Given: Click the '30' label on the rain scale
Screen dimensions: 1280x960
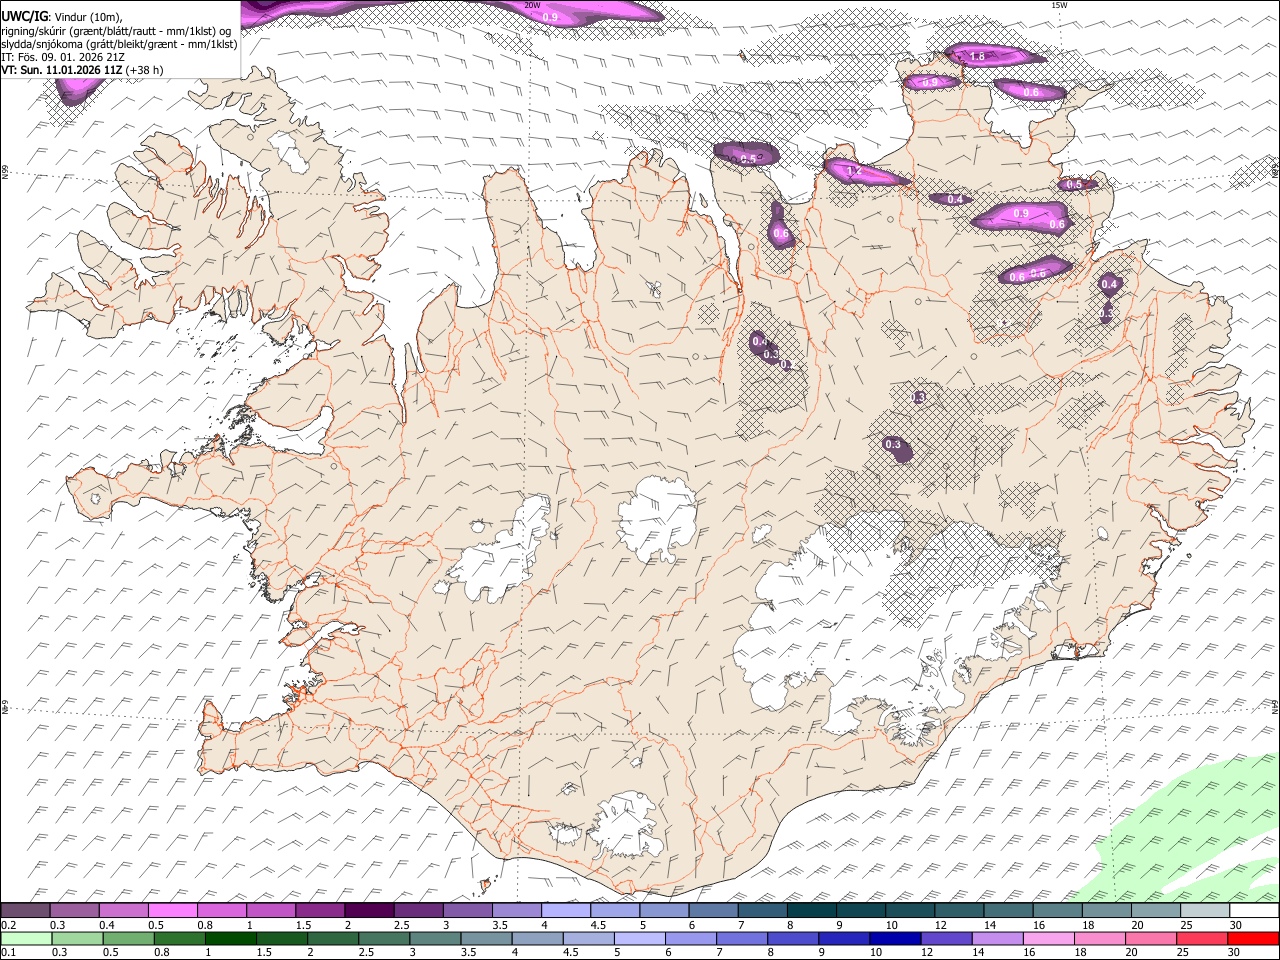Looking at the screenshot, I should click(x=1236, y=952).
